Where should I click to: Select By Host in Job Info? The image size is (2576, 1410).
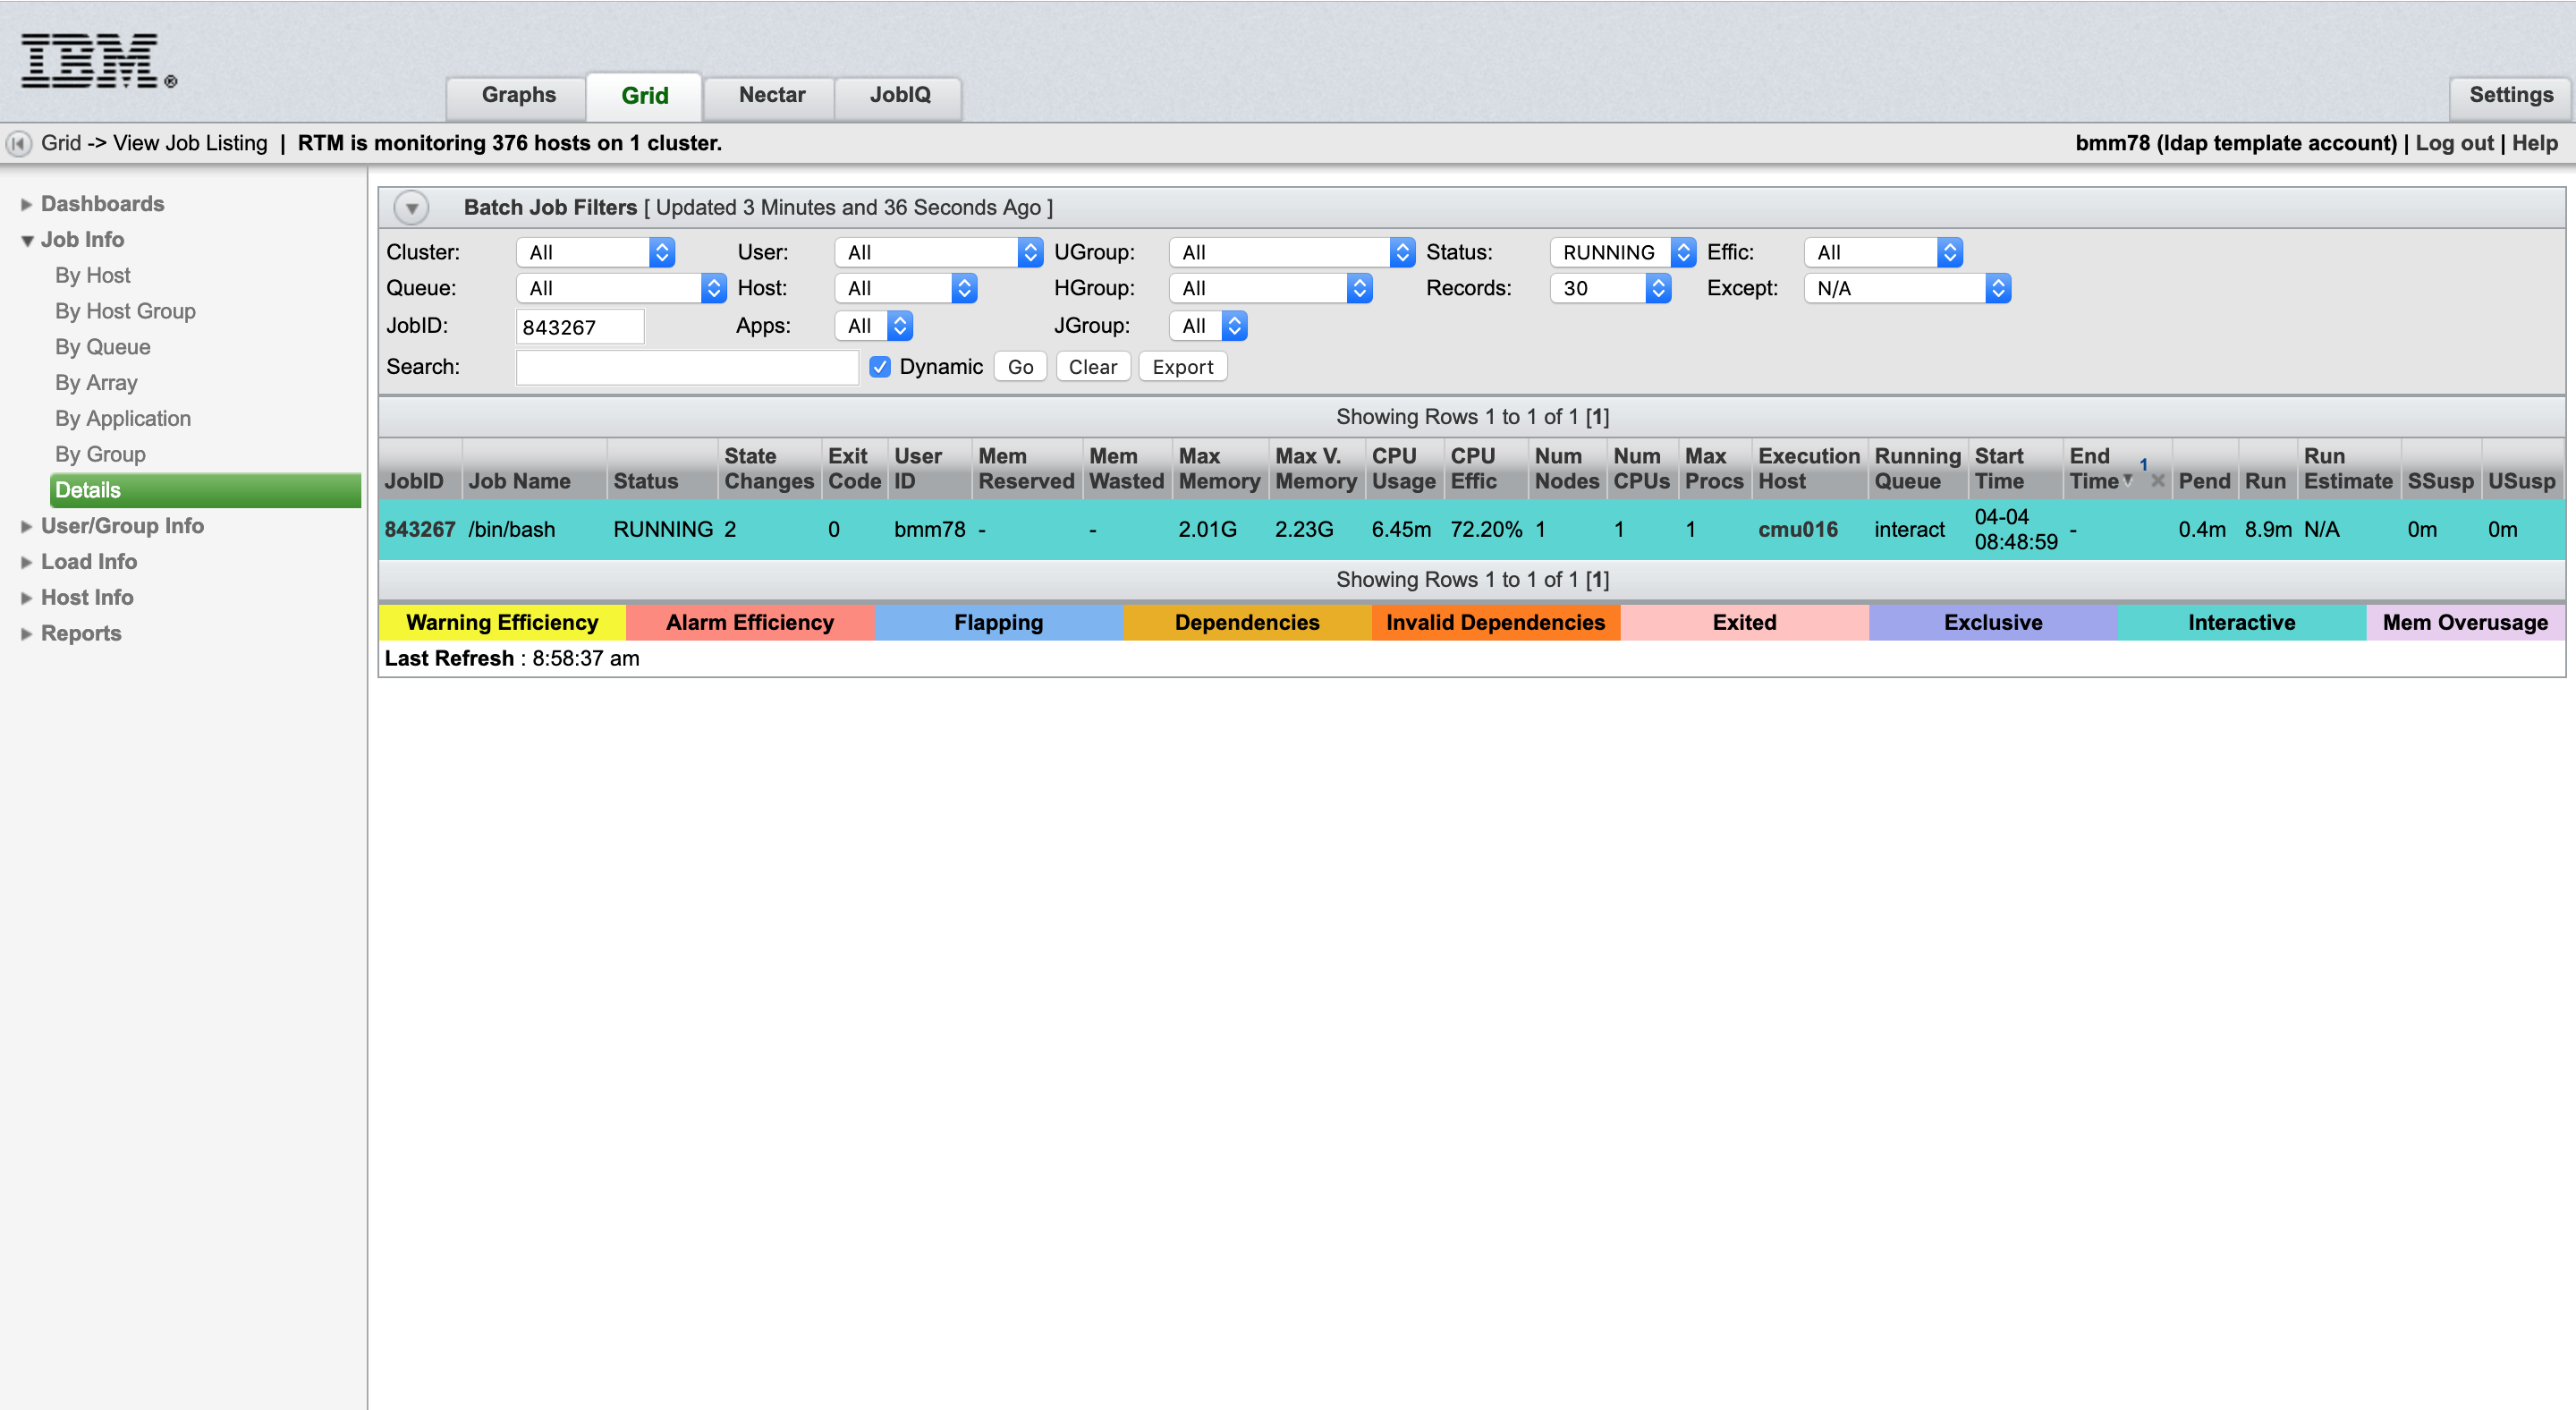(x=92, y=276)
